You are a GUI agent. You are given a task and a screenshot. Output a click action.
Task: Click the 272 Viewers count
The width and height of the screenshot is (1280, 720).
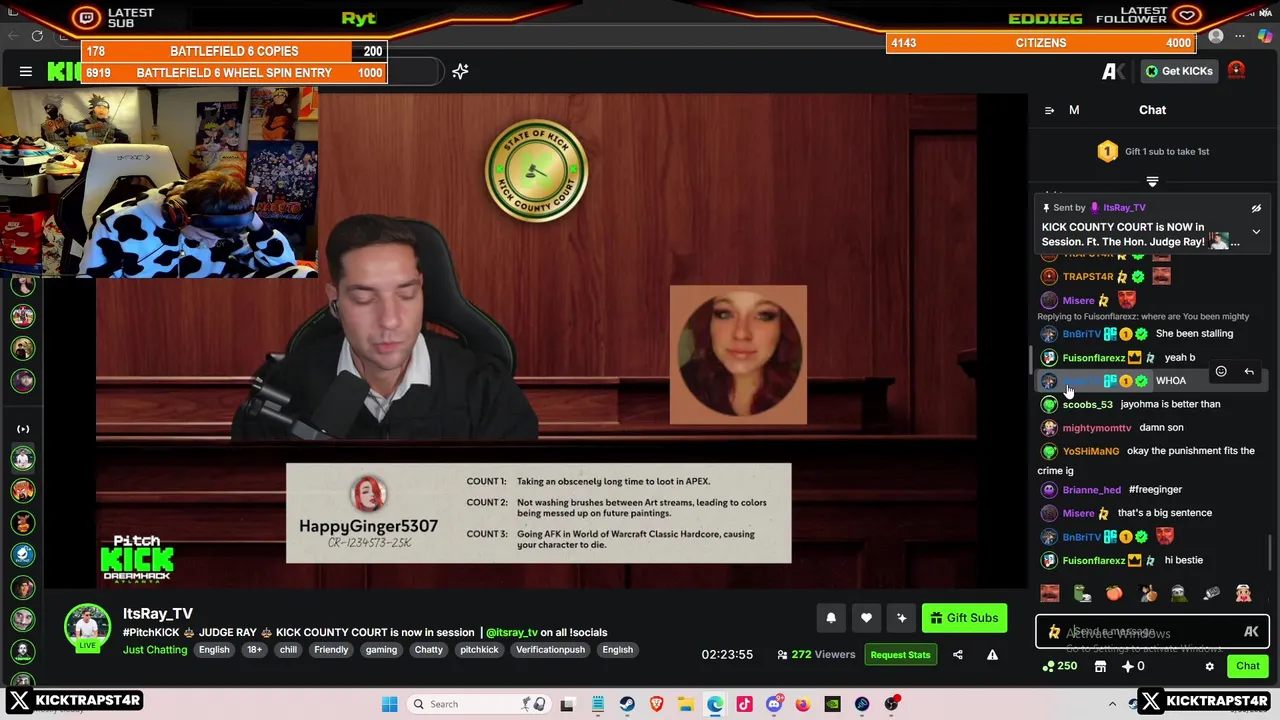coord(816,655)
